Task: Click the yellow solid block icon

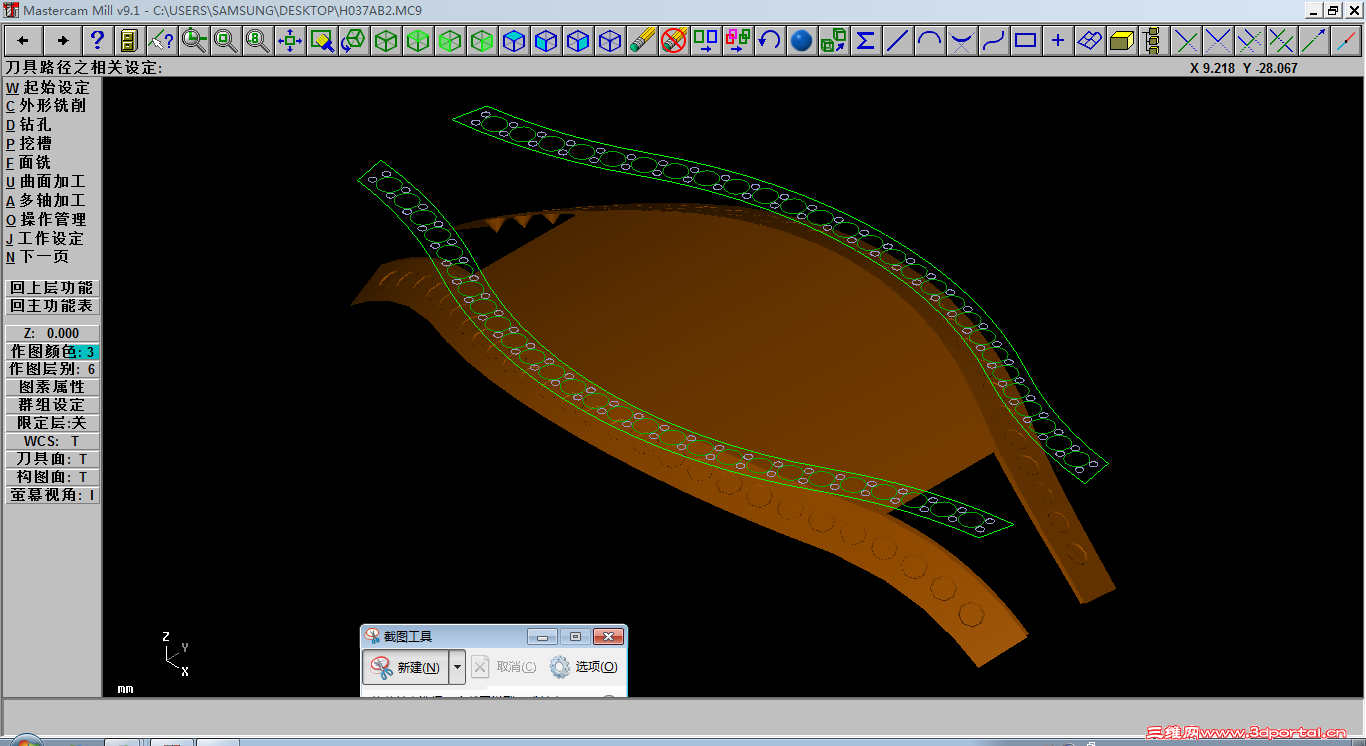Action: tap(1121, 41)
